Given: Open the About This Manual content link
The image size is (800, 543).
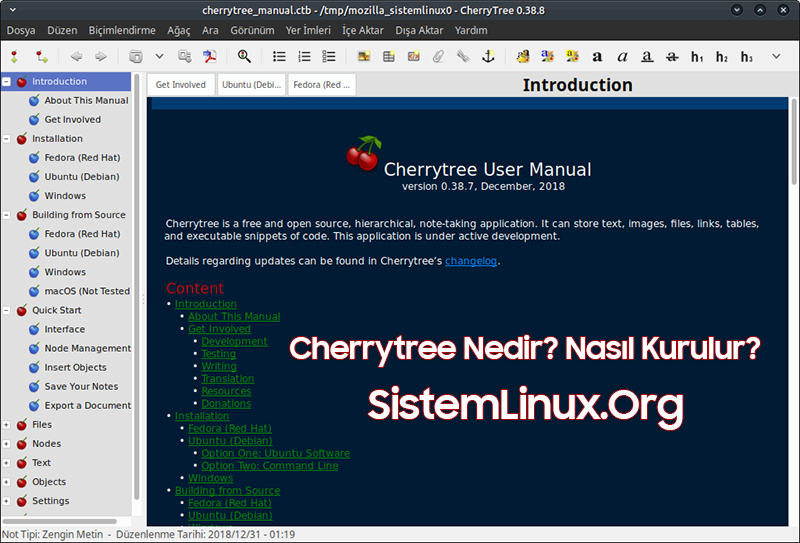Looking at the screenshot, I should click(x=234, y=316).
